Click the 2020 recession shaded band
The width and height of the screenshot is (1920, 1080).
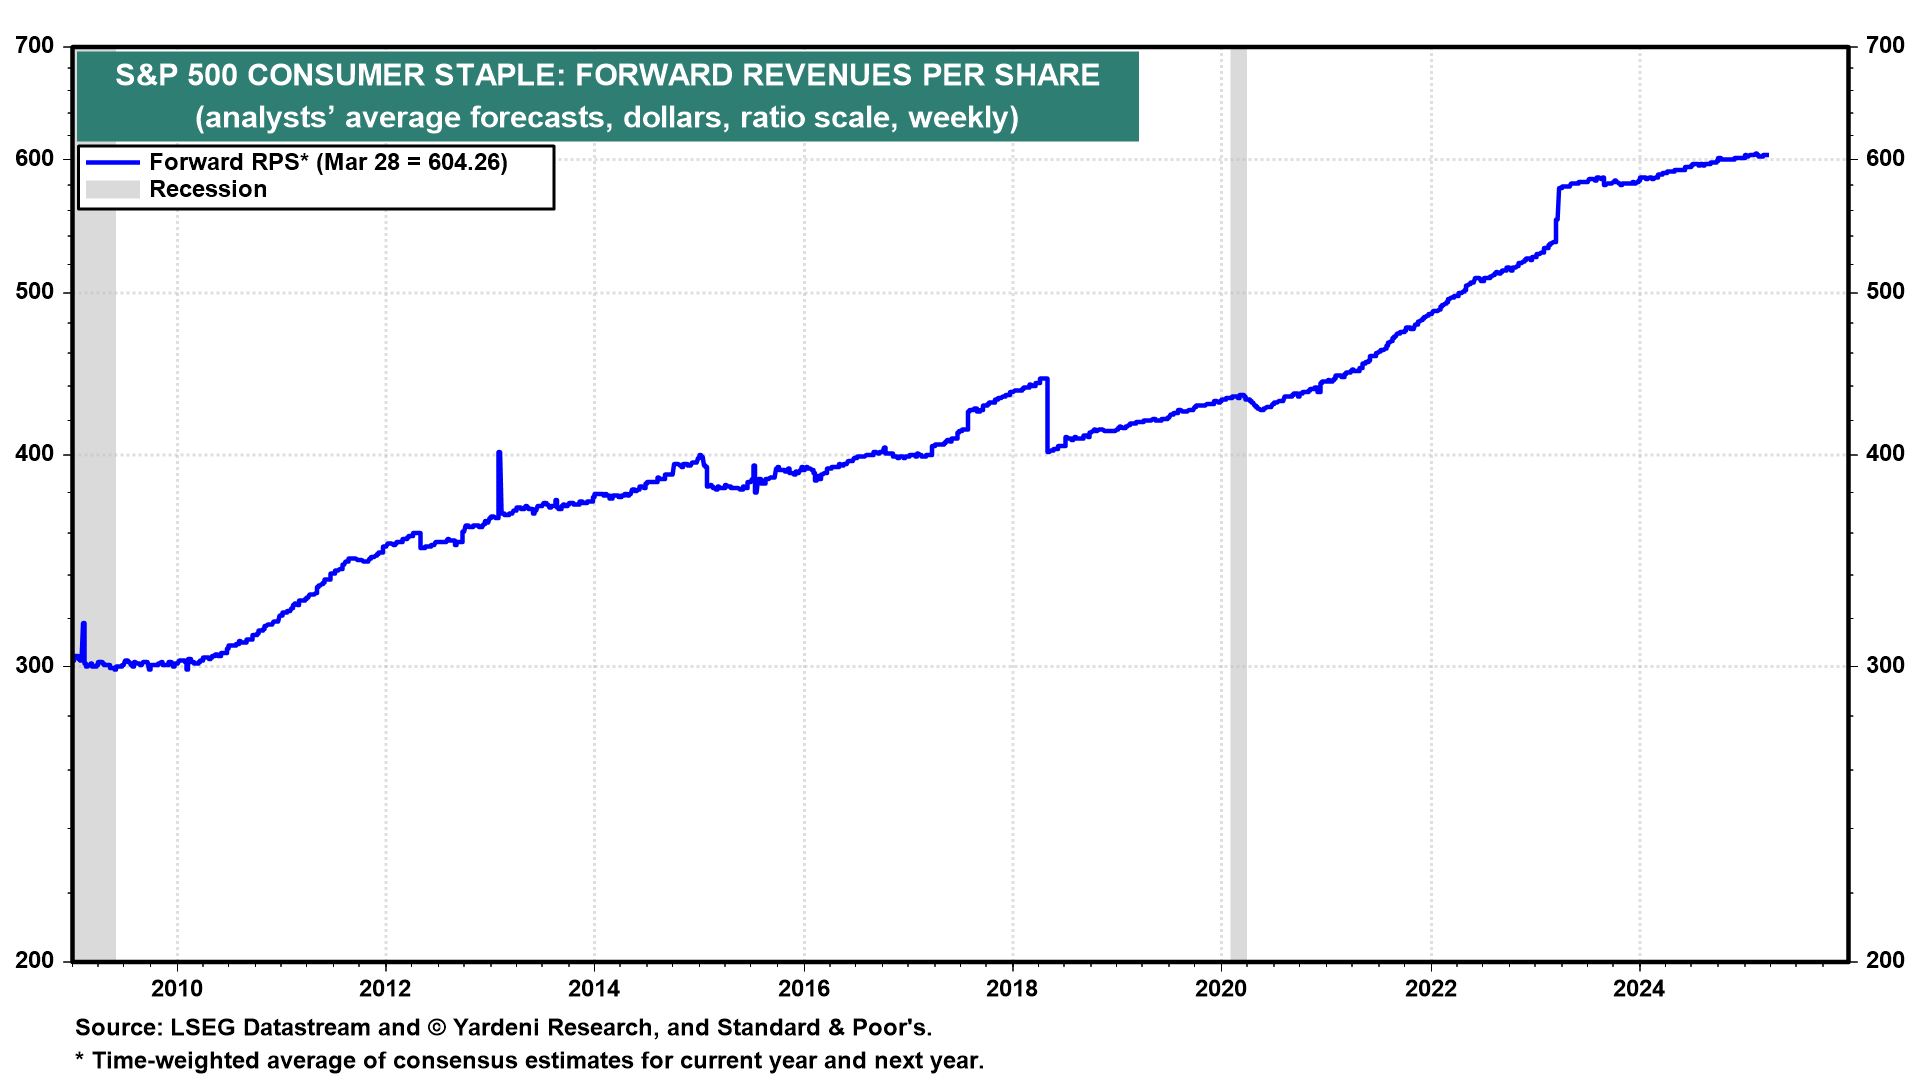click(1238, 700)
